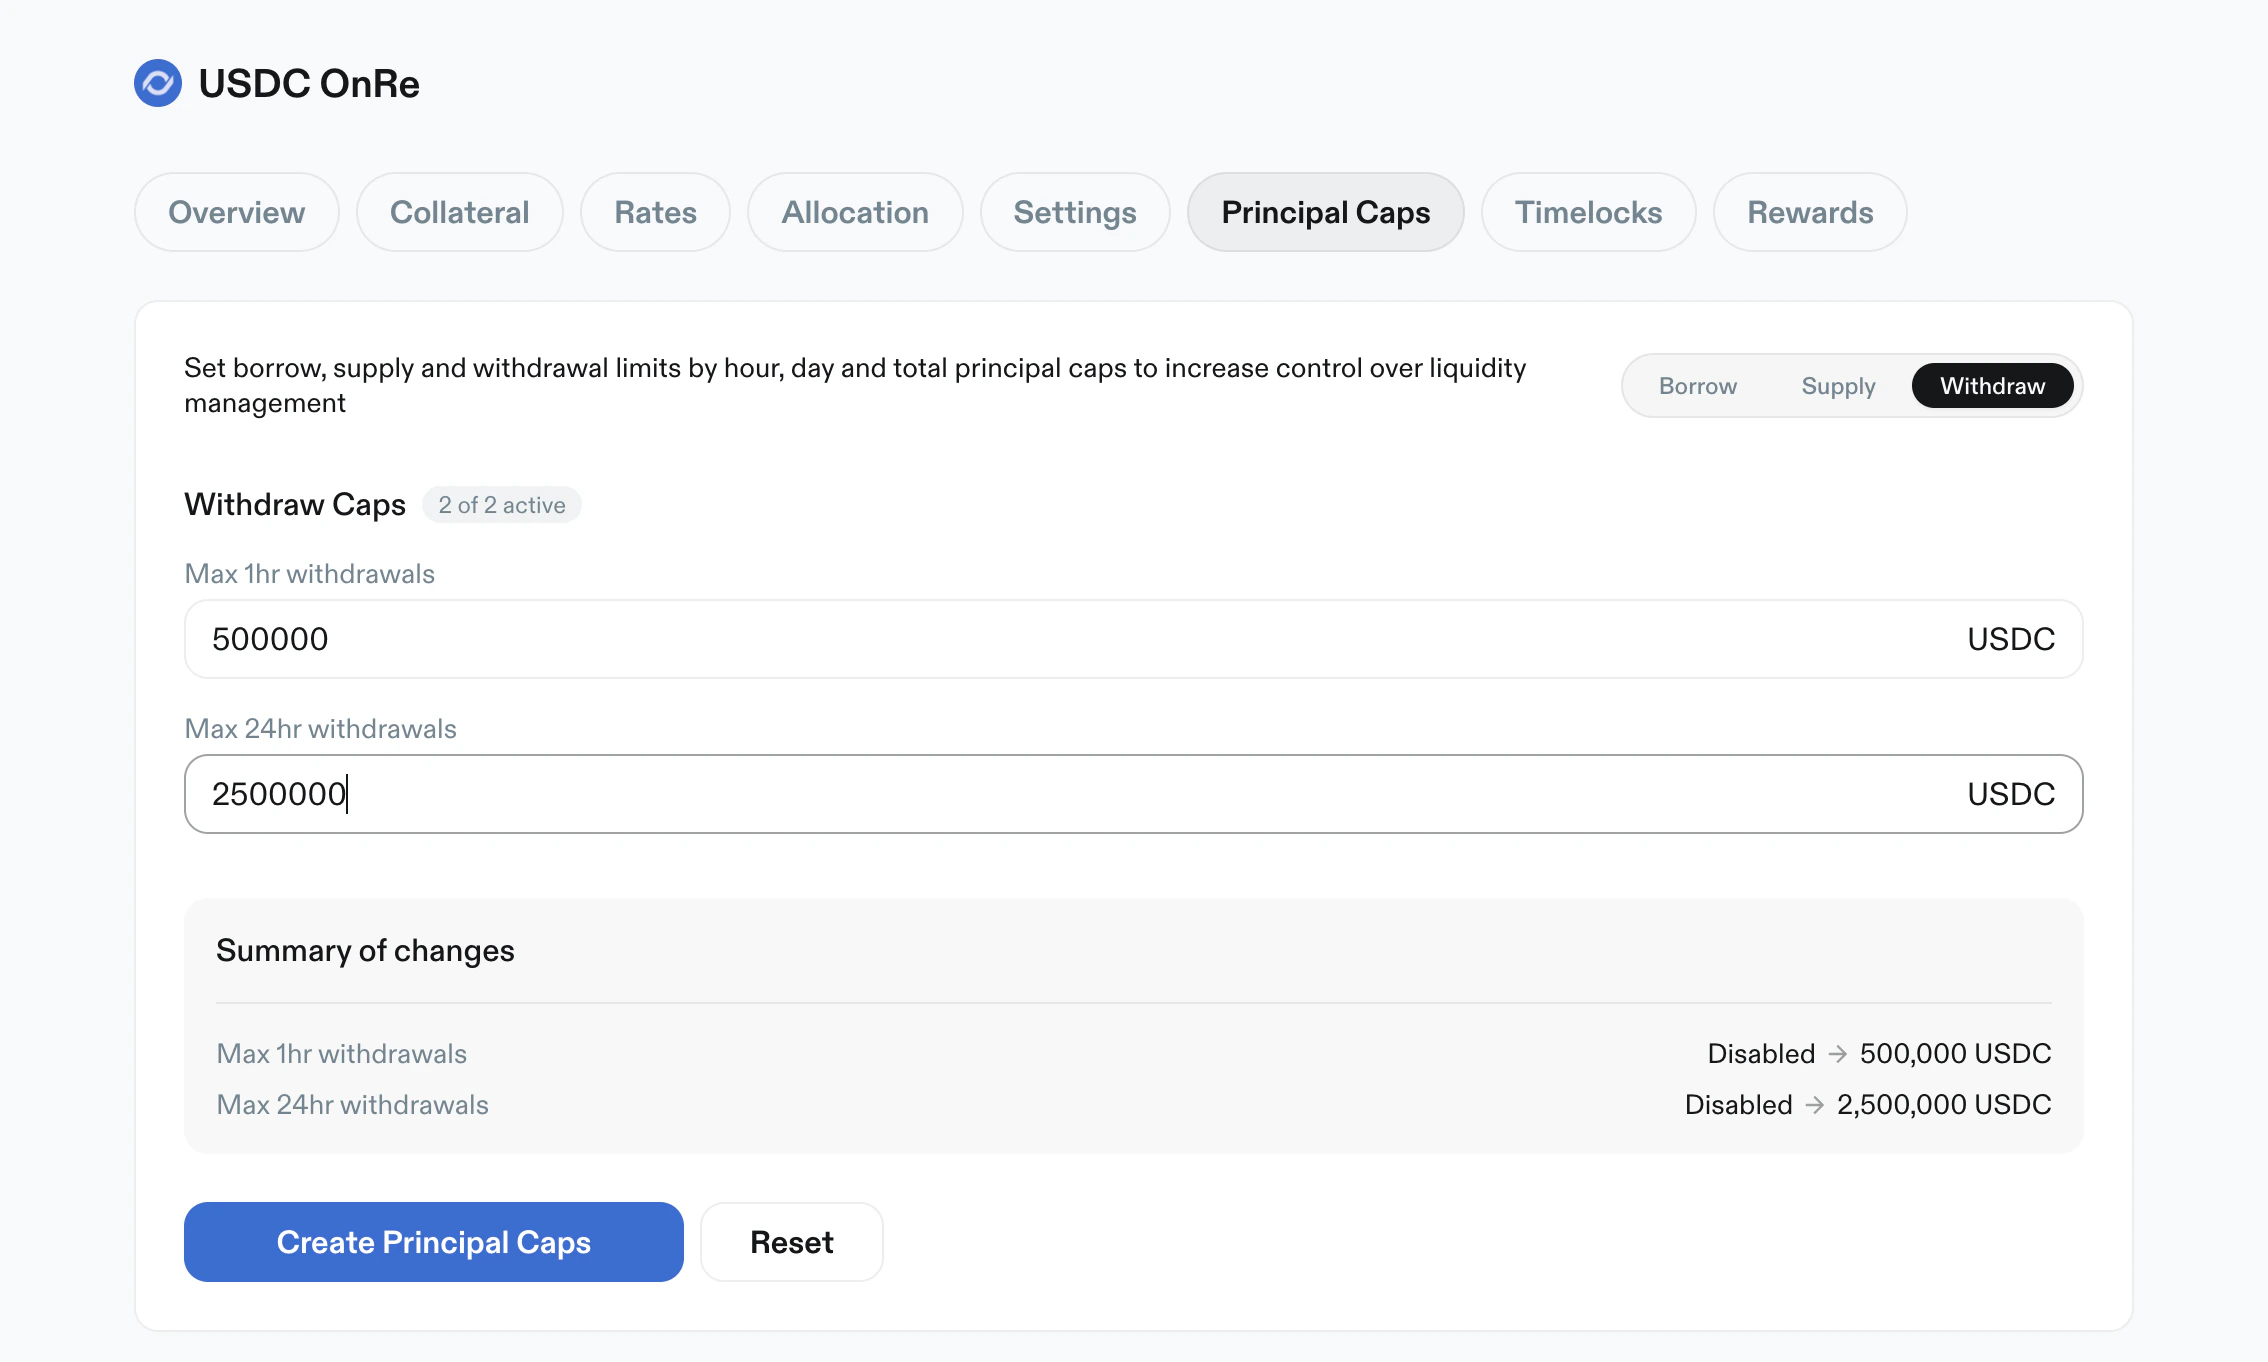Click arrow icon in 24hr withdrawals summary
The width and height of the screenshot is (2268, 1362).
(x=1814, y=1105)
